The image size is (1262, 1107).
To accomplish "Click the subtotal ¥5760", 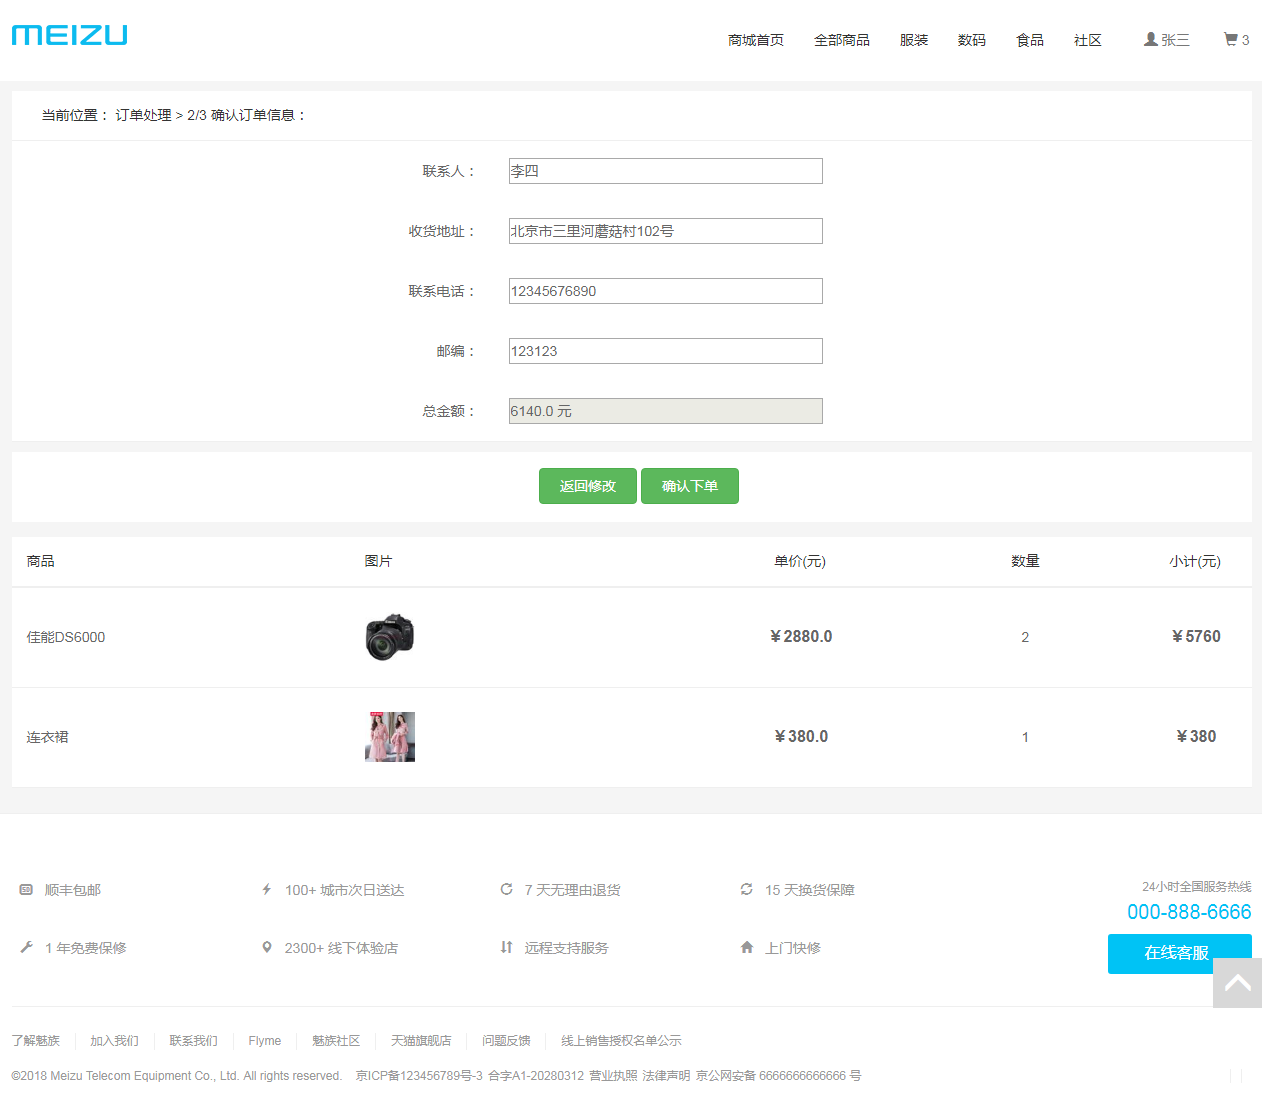I will tap(1196, 636).
